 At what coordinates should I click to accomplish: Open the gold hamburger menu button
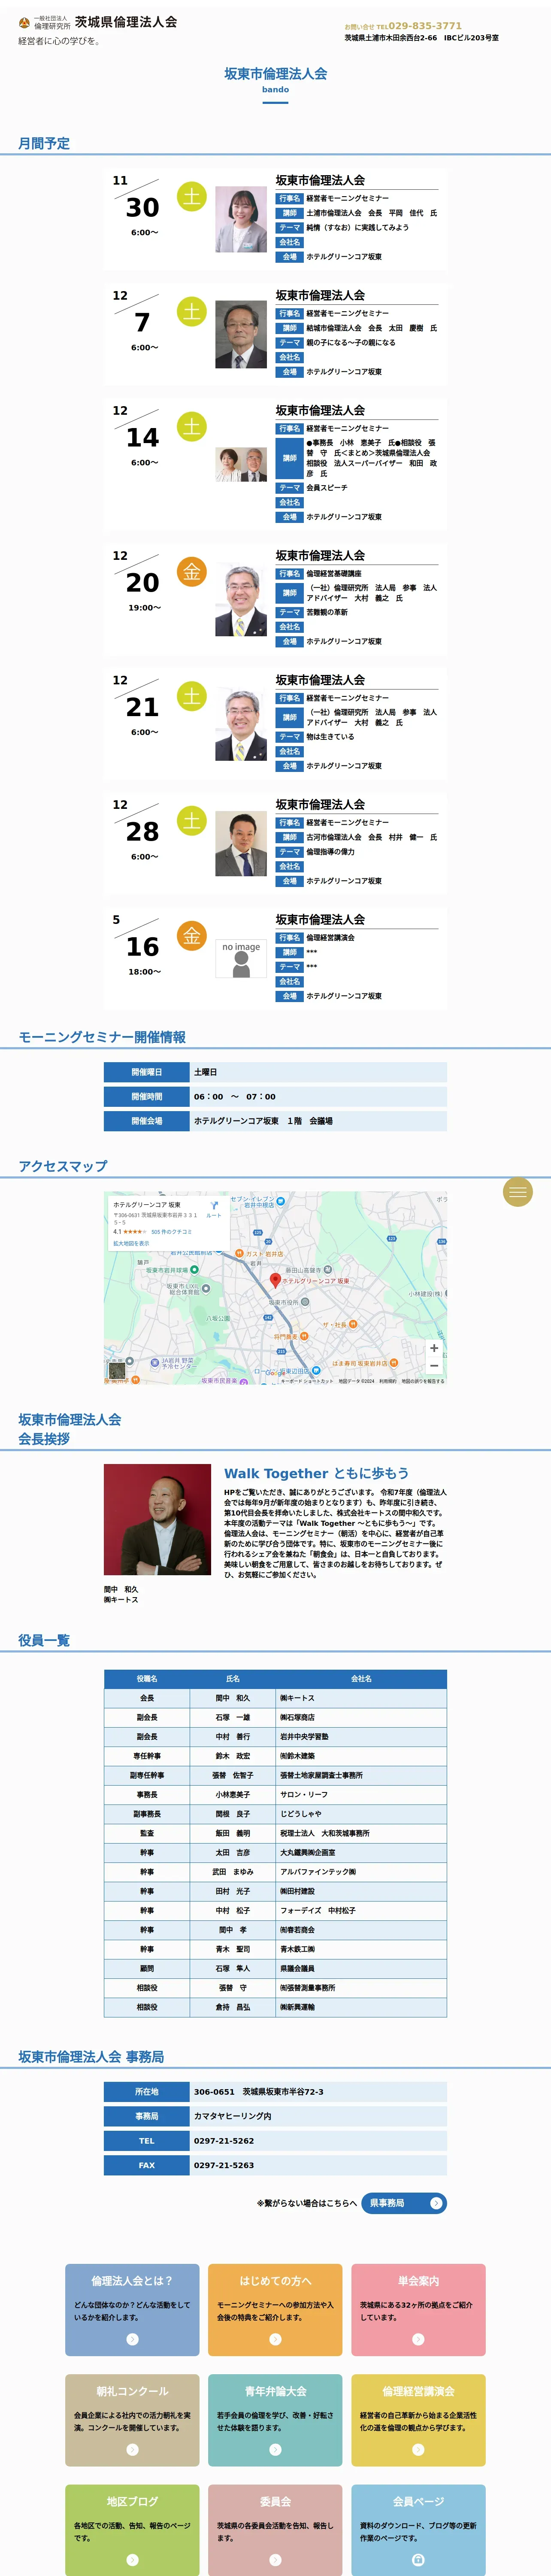[x=517, y=1191]
